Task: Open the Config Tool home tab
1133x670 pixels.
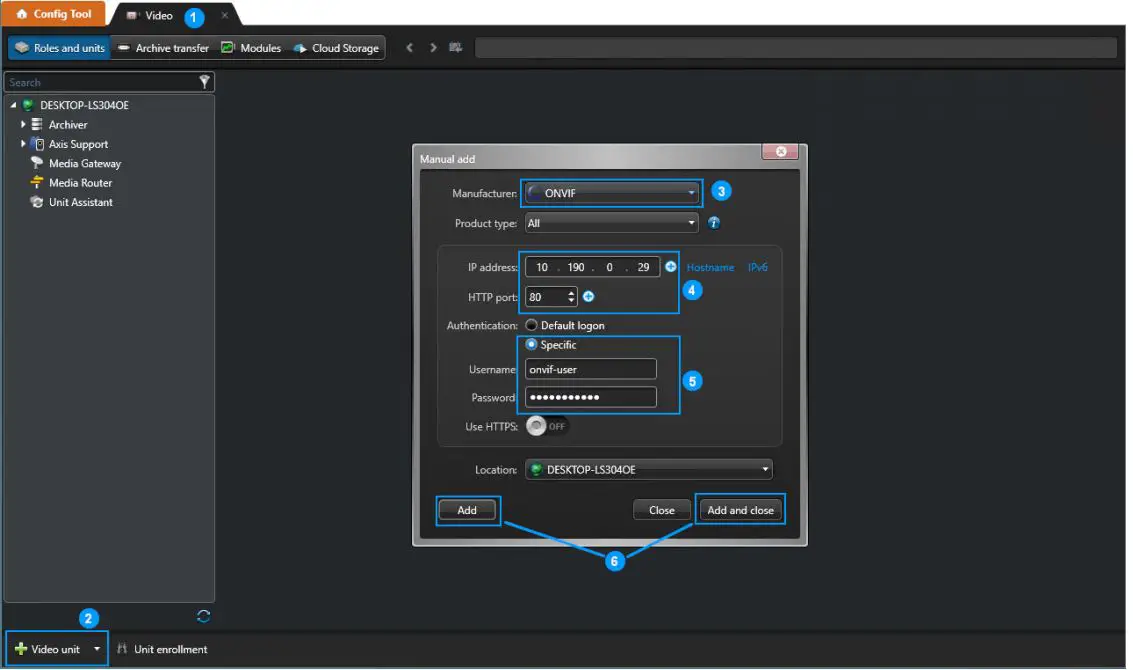Action: 53,14
